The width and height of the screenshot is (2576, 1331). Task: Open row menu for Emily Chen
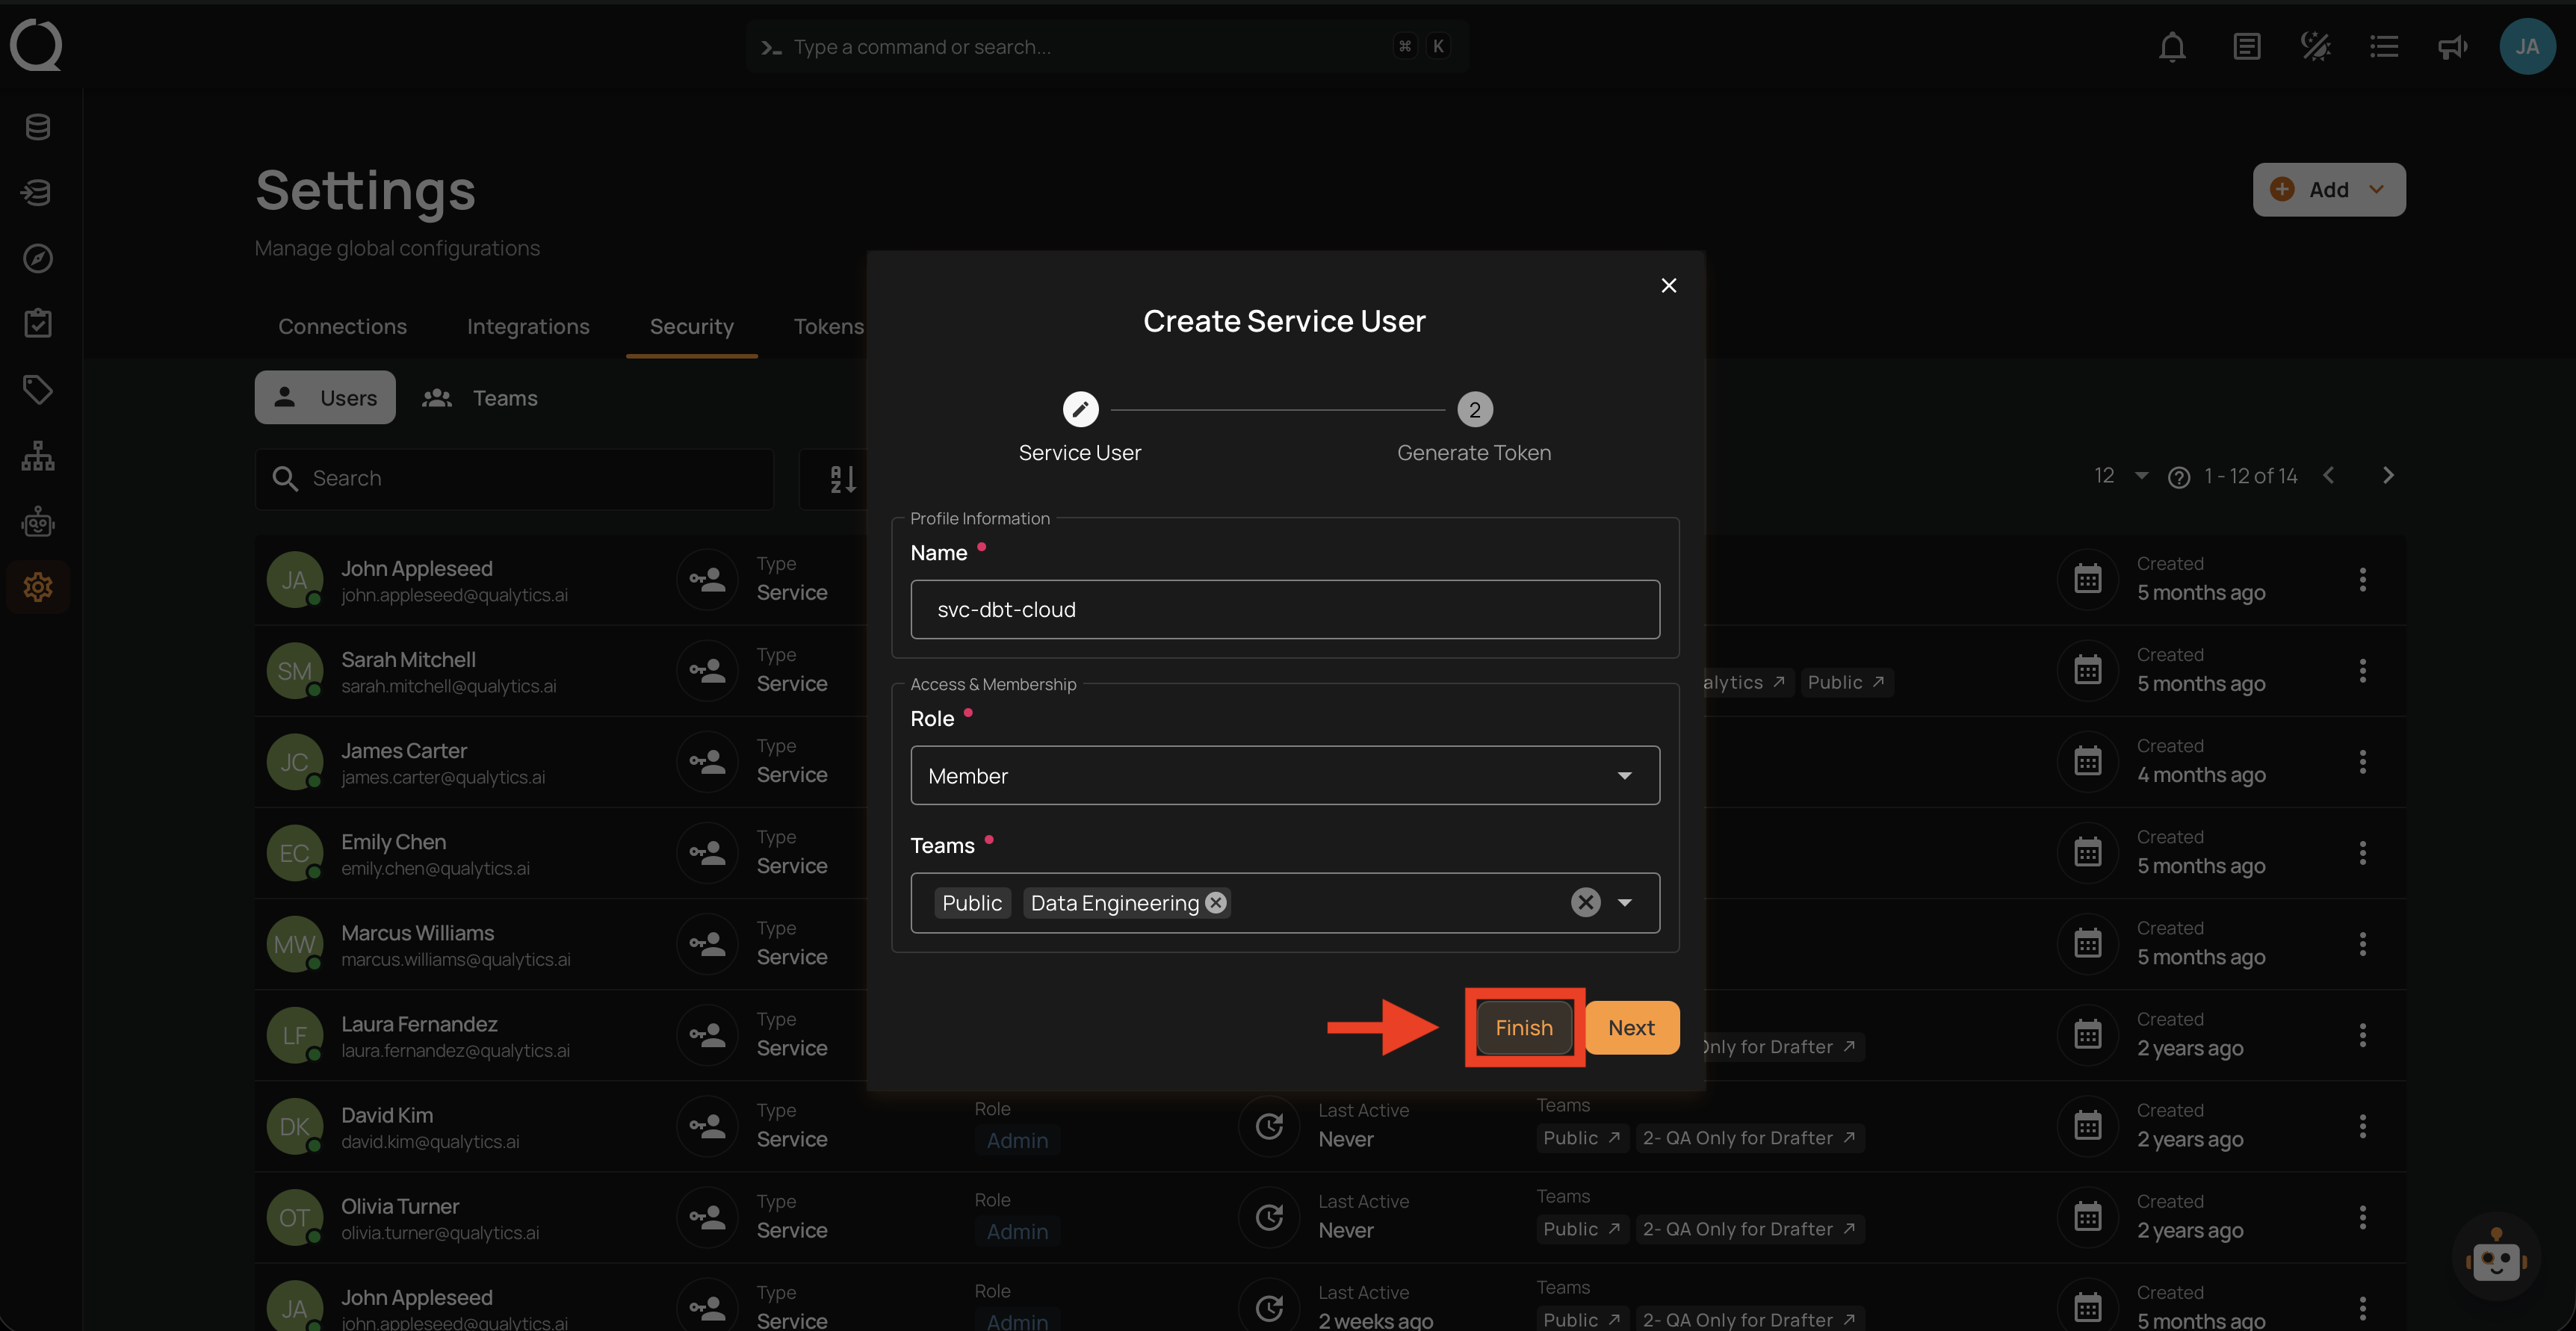tap(2362, 853)
